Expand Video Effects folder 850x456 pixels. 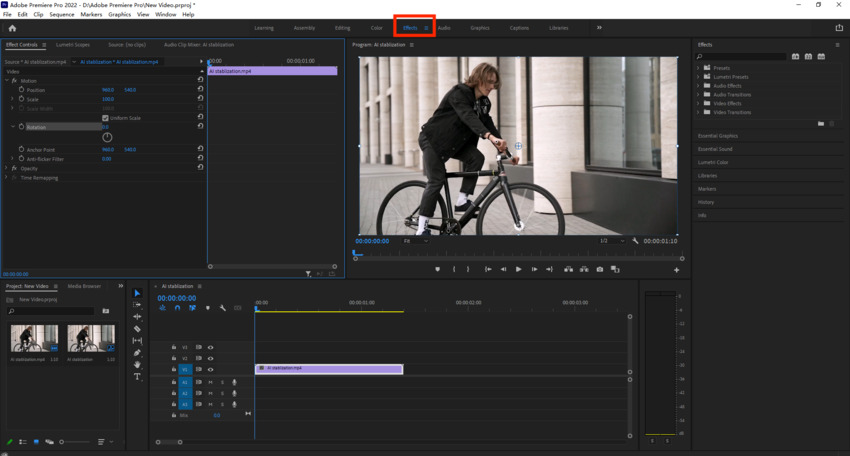click(x=698, y=103)
